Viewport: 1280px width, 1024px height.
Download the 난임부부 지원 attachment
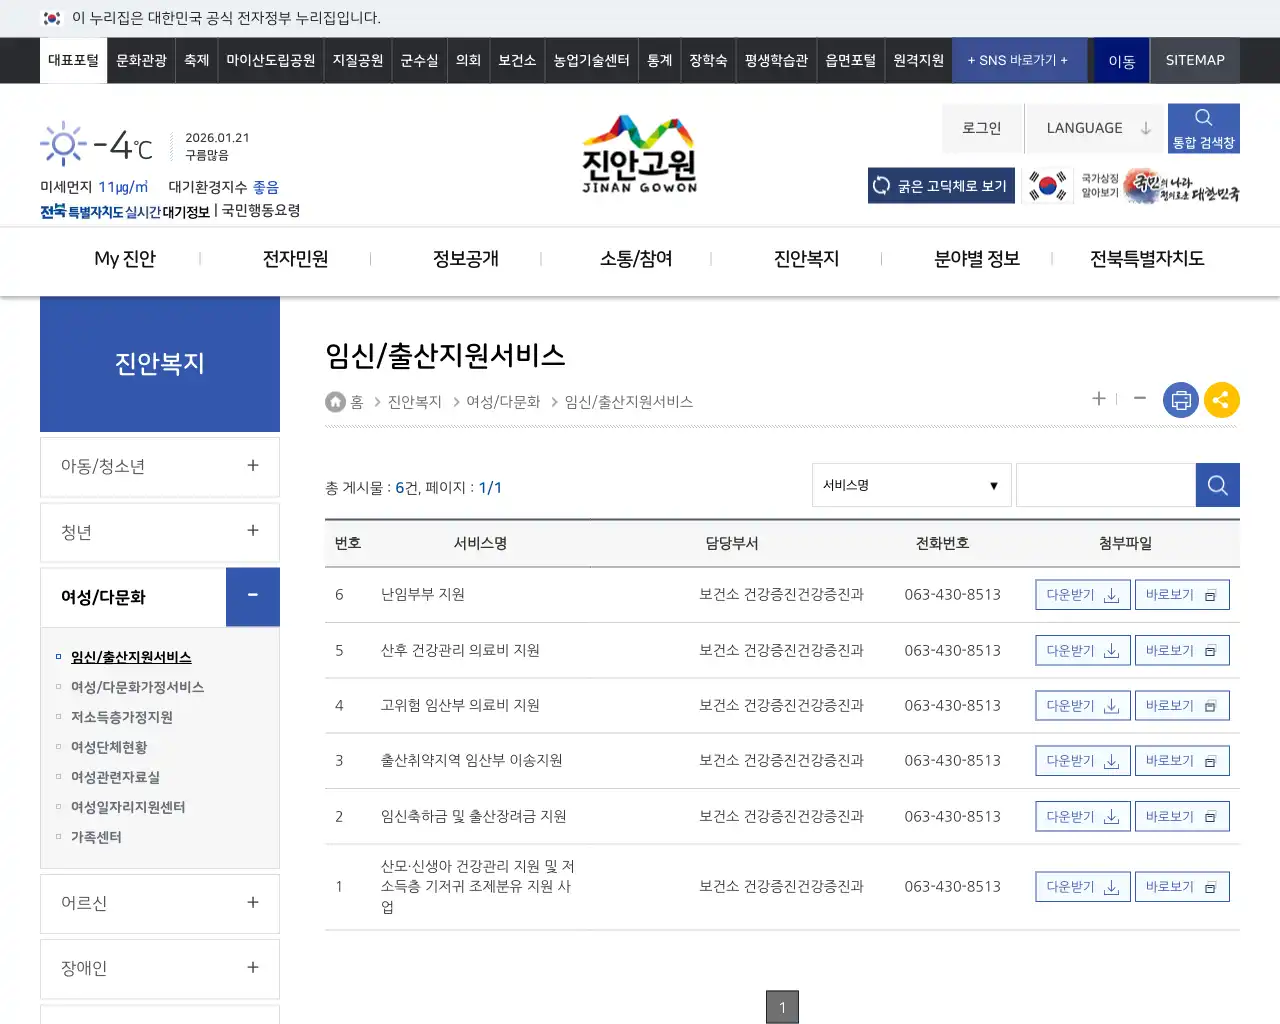[1082, 594]
